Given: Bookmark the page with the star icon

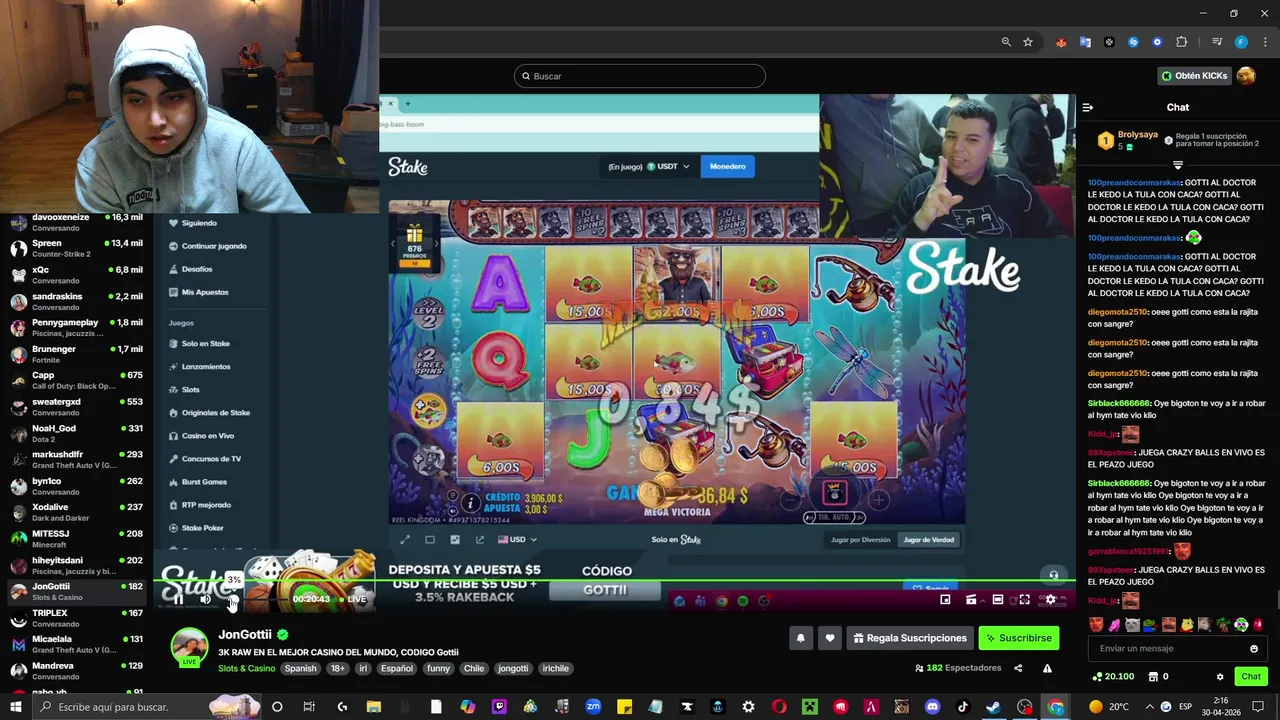Looking at the screenshot, I should tap(1027, 42).
